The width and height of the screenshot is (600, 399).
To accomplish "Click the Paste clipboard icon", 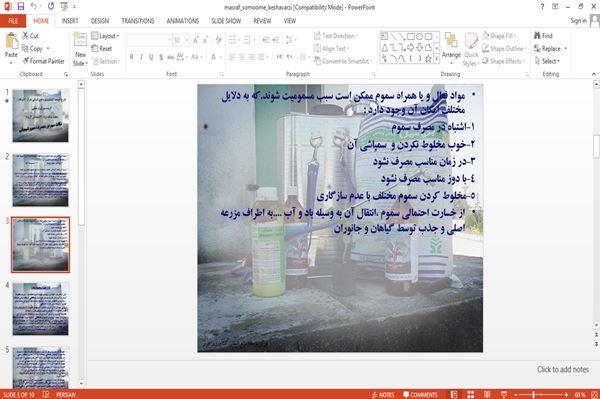I will click(11, 41).
